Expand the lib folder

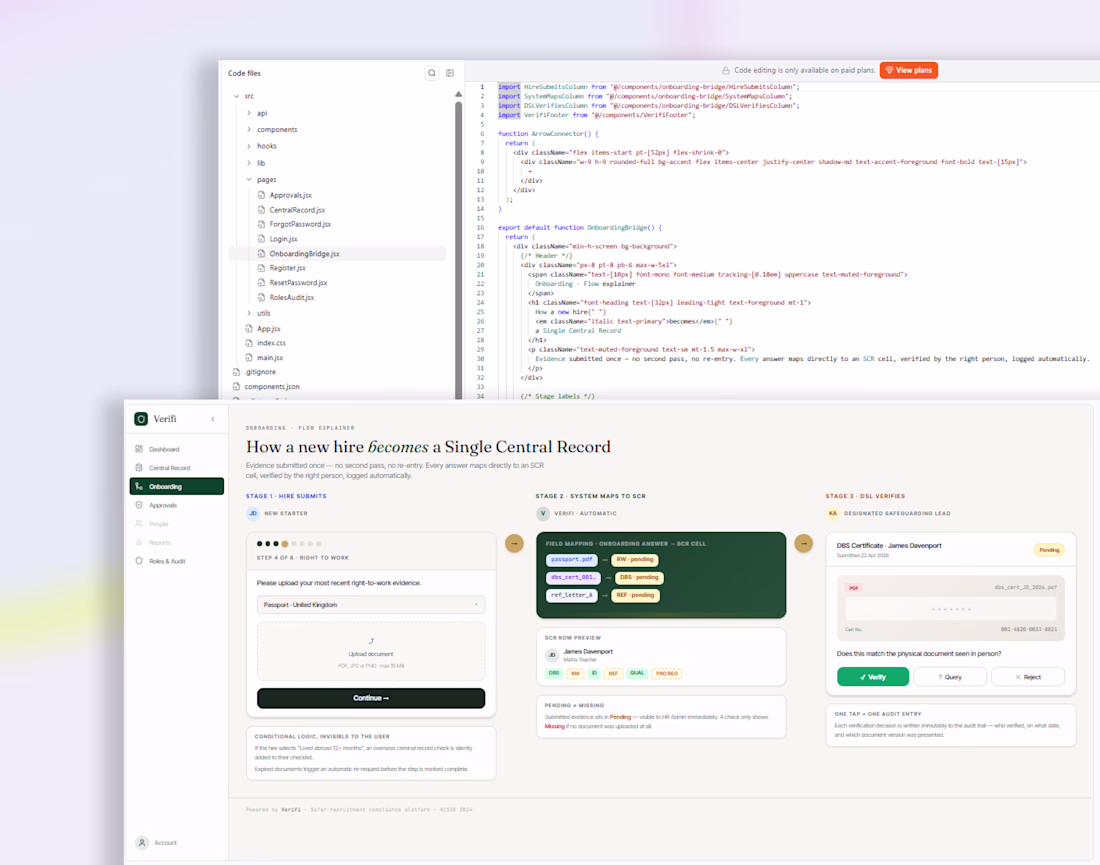pyautogui.click(x=249, y=163)
